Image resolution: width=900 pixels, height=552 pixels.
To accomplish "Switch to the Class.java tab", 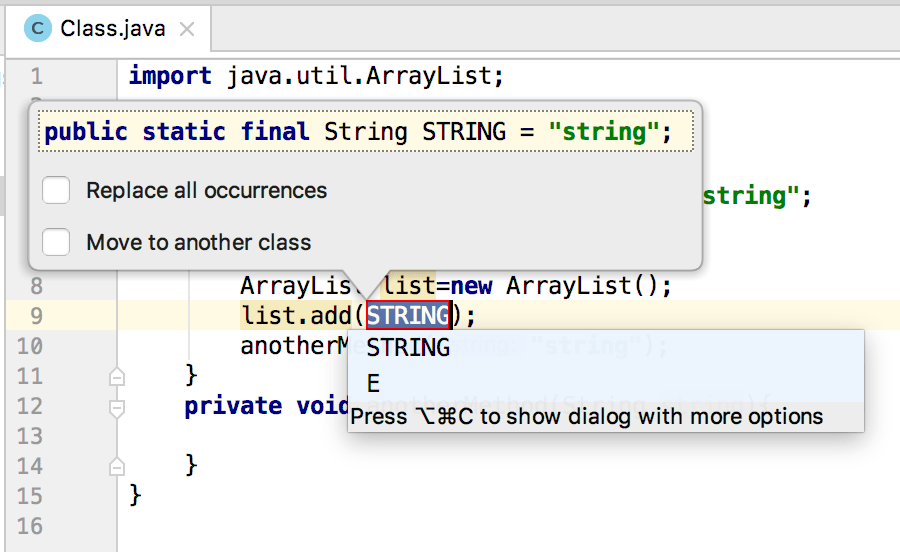I will tap(108, 29).
